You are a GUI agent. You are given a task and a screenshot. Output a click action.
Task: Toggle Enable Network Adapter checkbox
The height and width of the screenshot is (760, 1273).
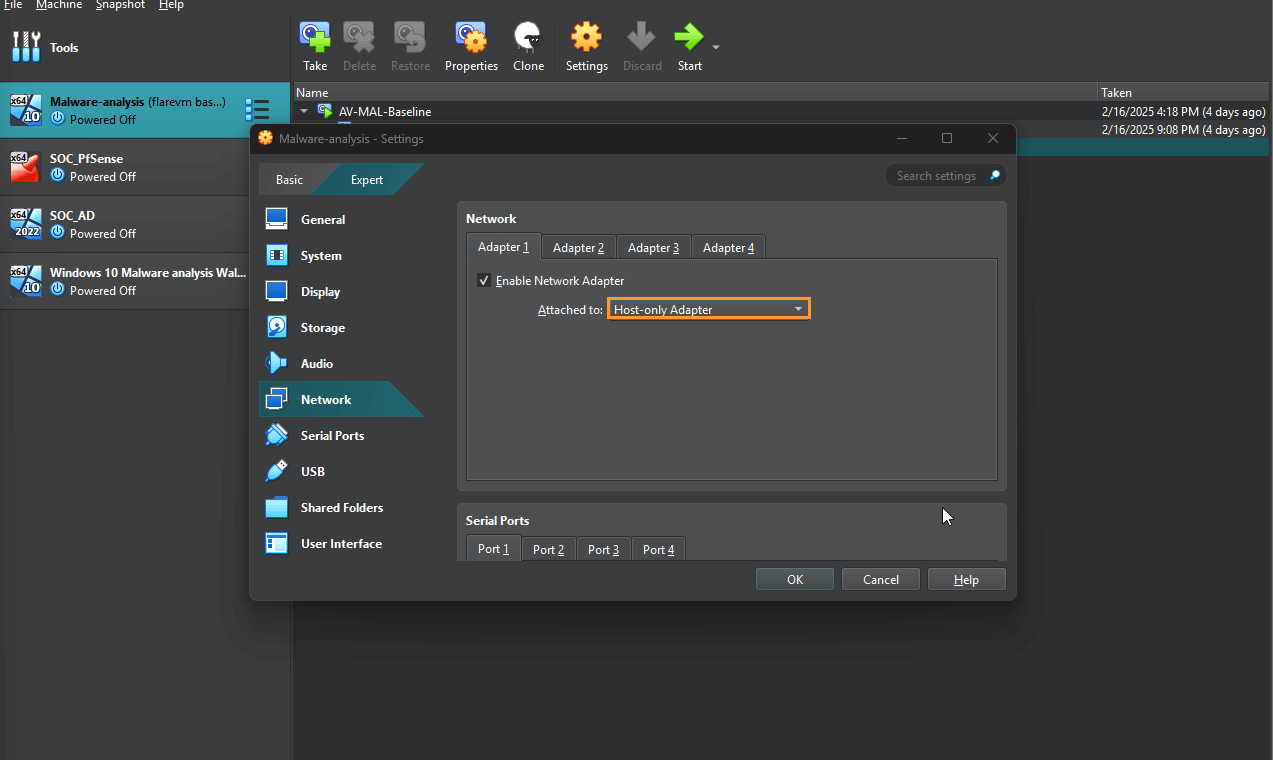pos(484,281)
